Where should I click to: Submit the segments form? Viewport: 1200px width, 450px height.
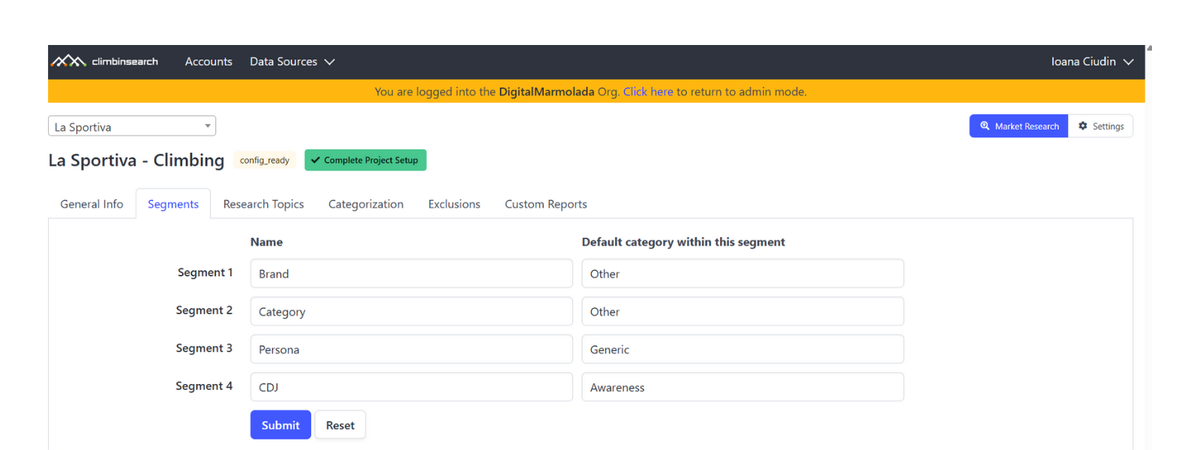(280, 425)
